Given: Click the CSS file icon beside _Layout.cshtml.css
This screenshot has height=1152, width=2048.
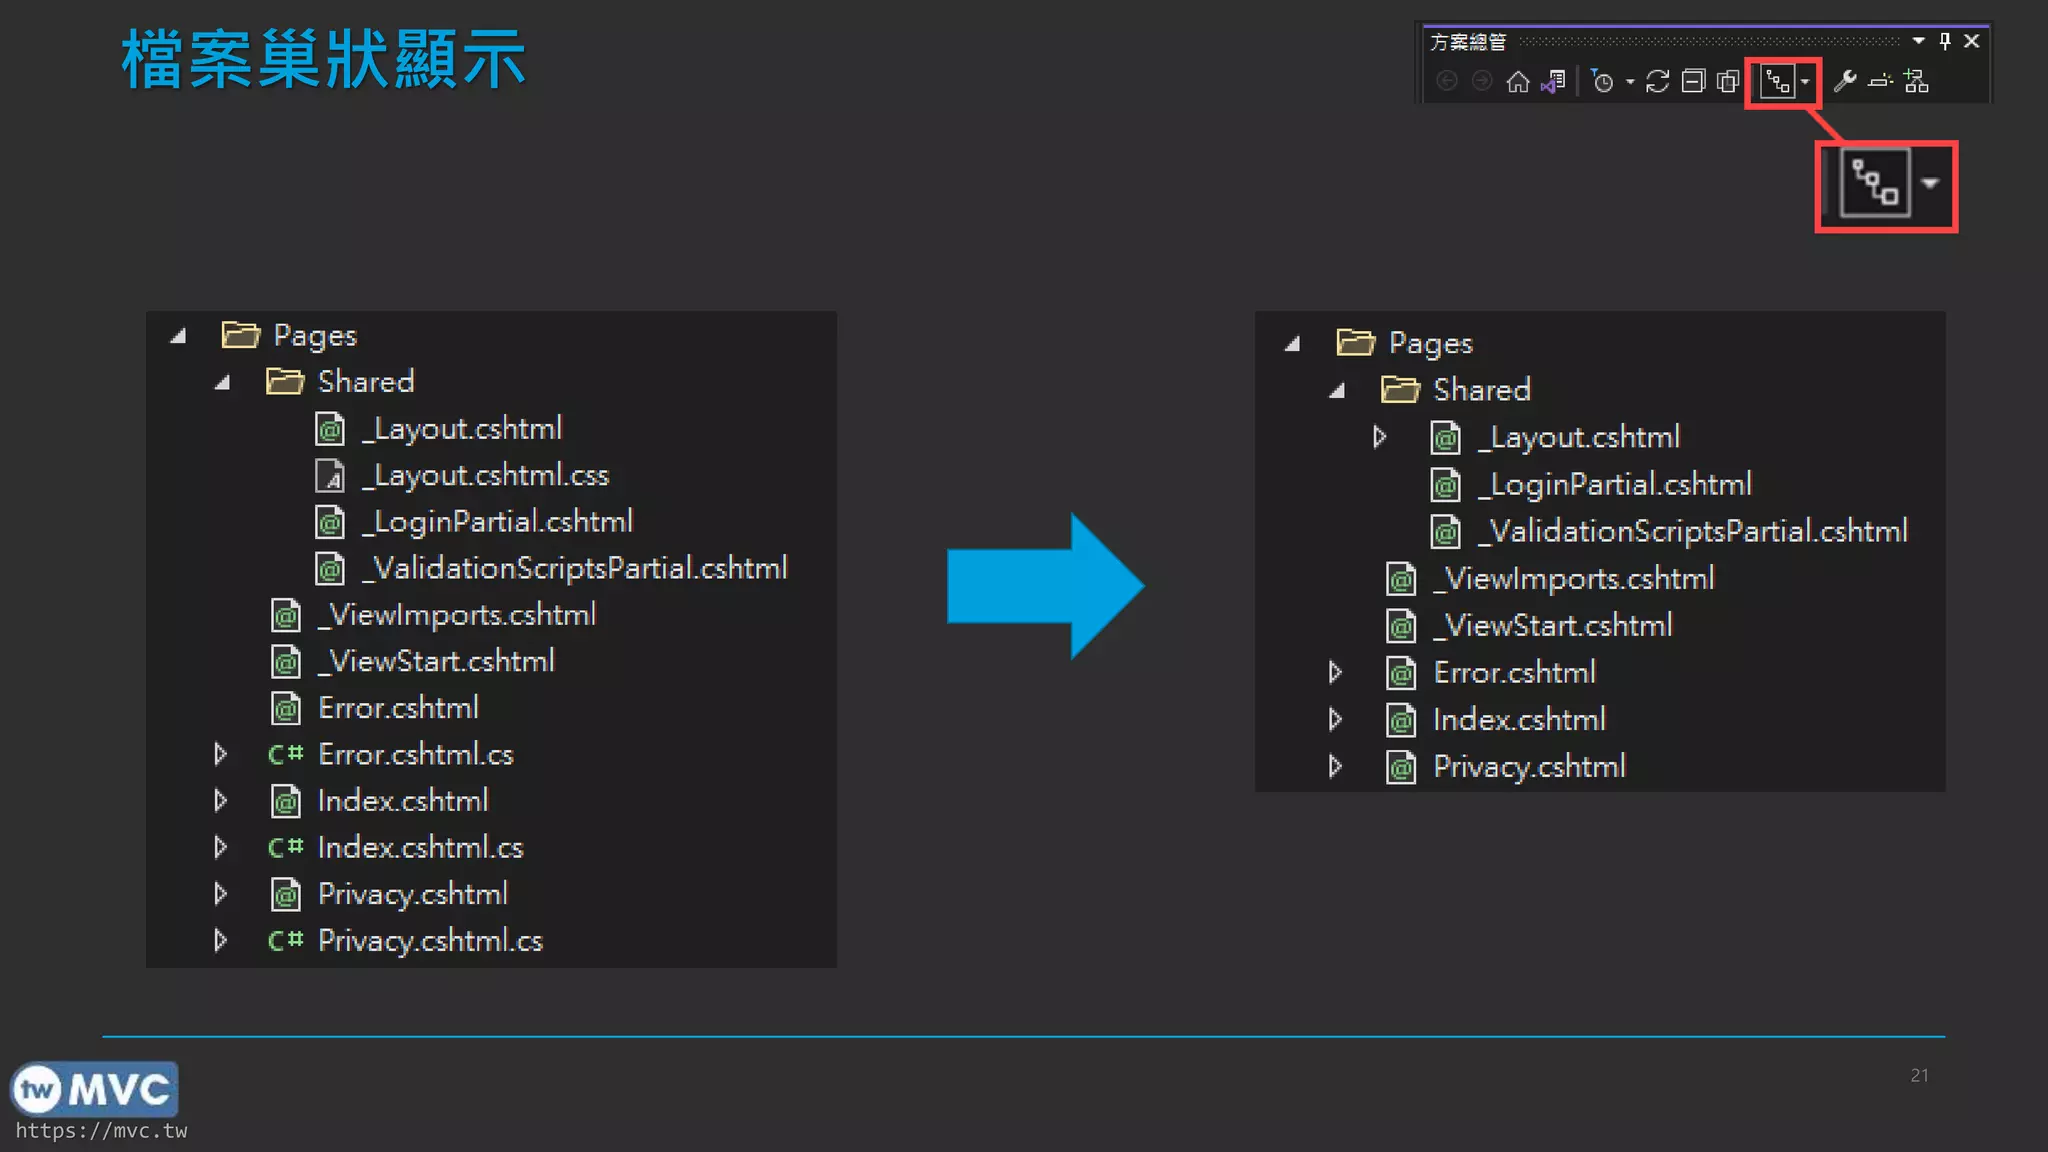Looking at the screenshot, I should [330, 476].
